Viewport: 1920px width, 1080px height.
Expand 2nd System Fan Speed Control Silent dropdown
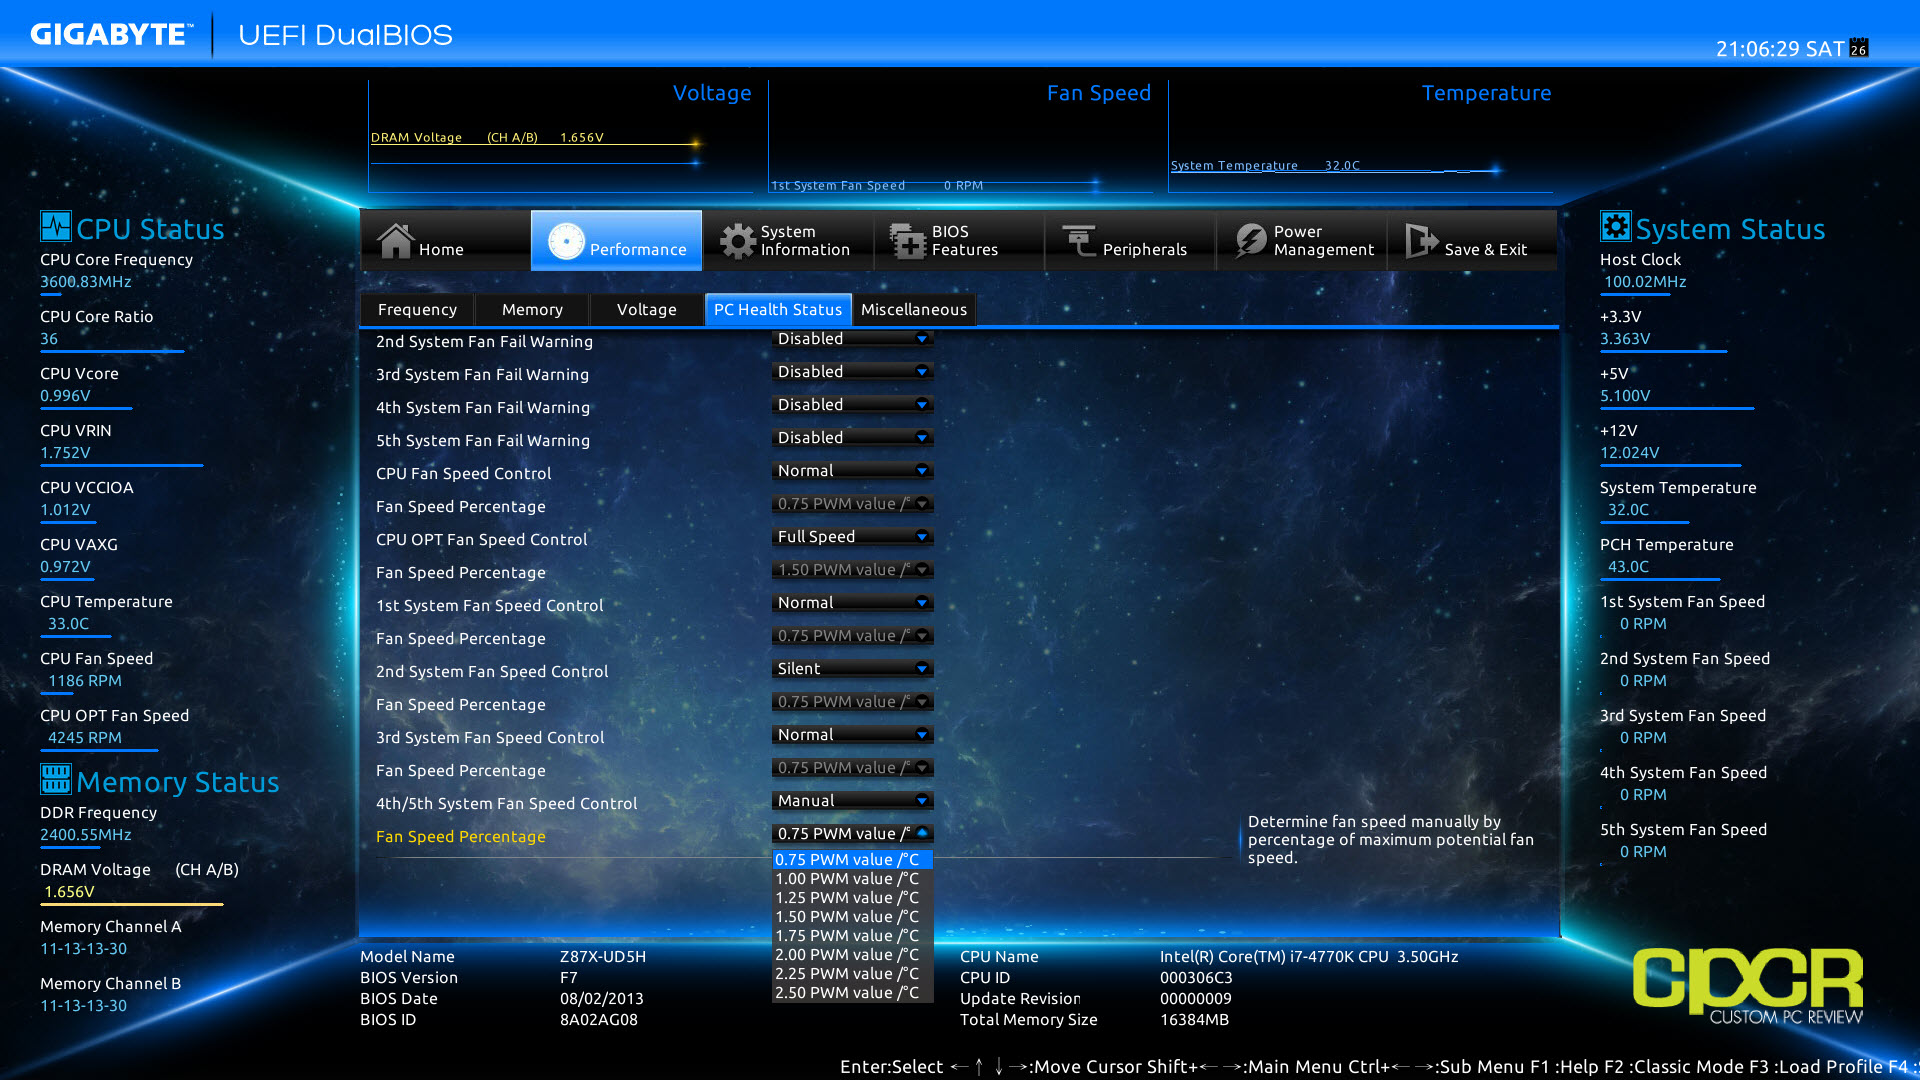point(852,669)
